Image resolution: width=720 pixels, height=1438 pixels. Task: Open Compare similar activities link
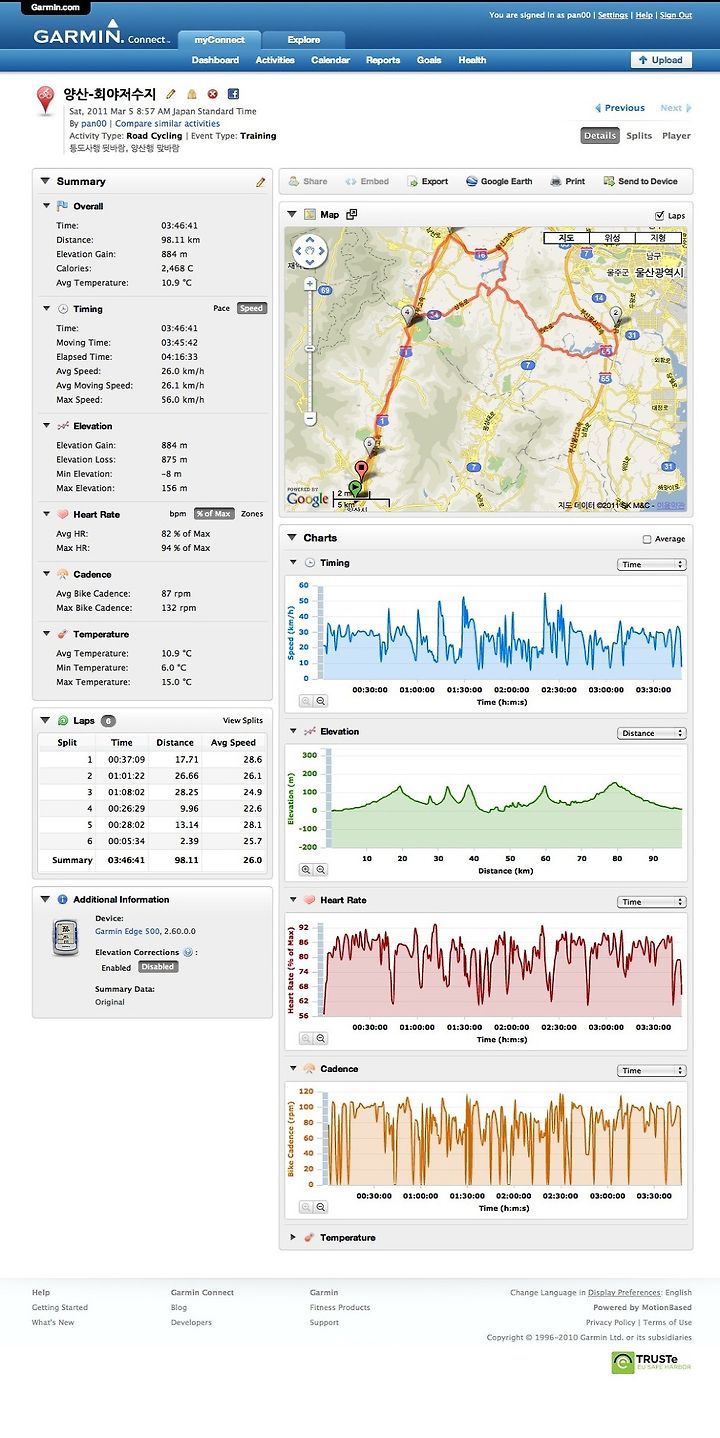[x=167, y=124]
